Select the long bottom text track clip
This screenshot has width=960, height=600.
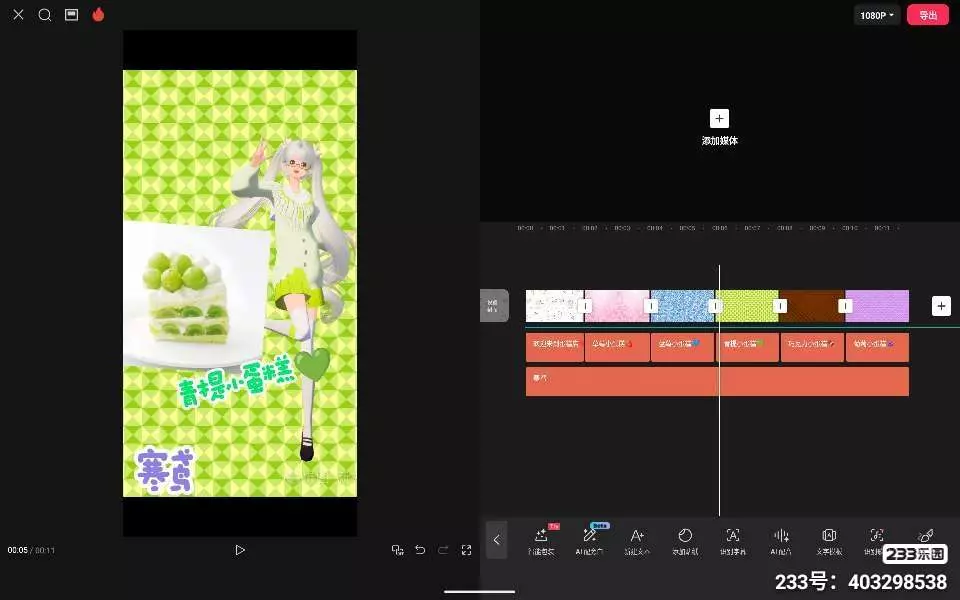(717, 381)
